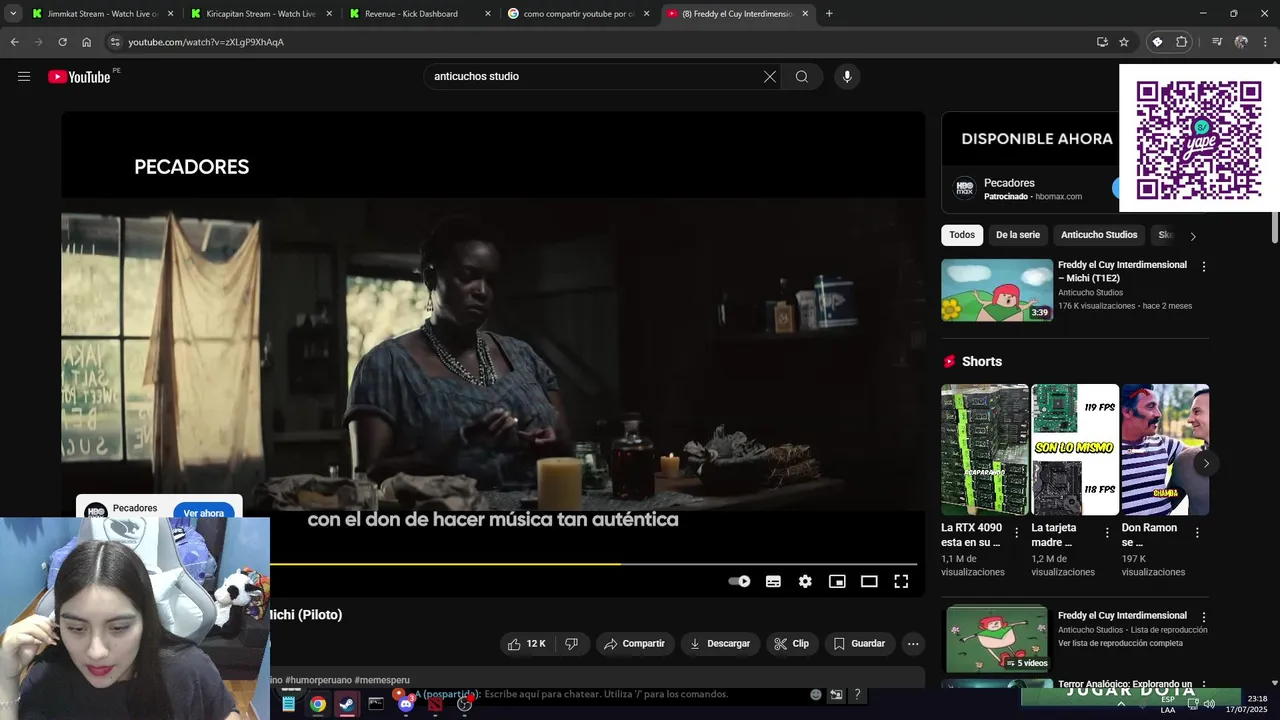Open the tab search dropdown arrow
The height and width of the screenshot is (720, 1280).
pos(13,14)
